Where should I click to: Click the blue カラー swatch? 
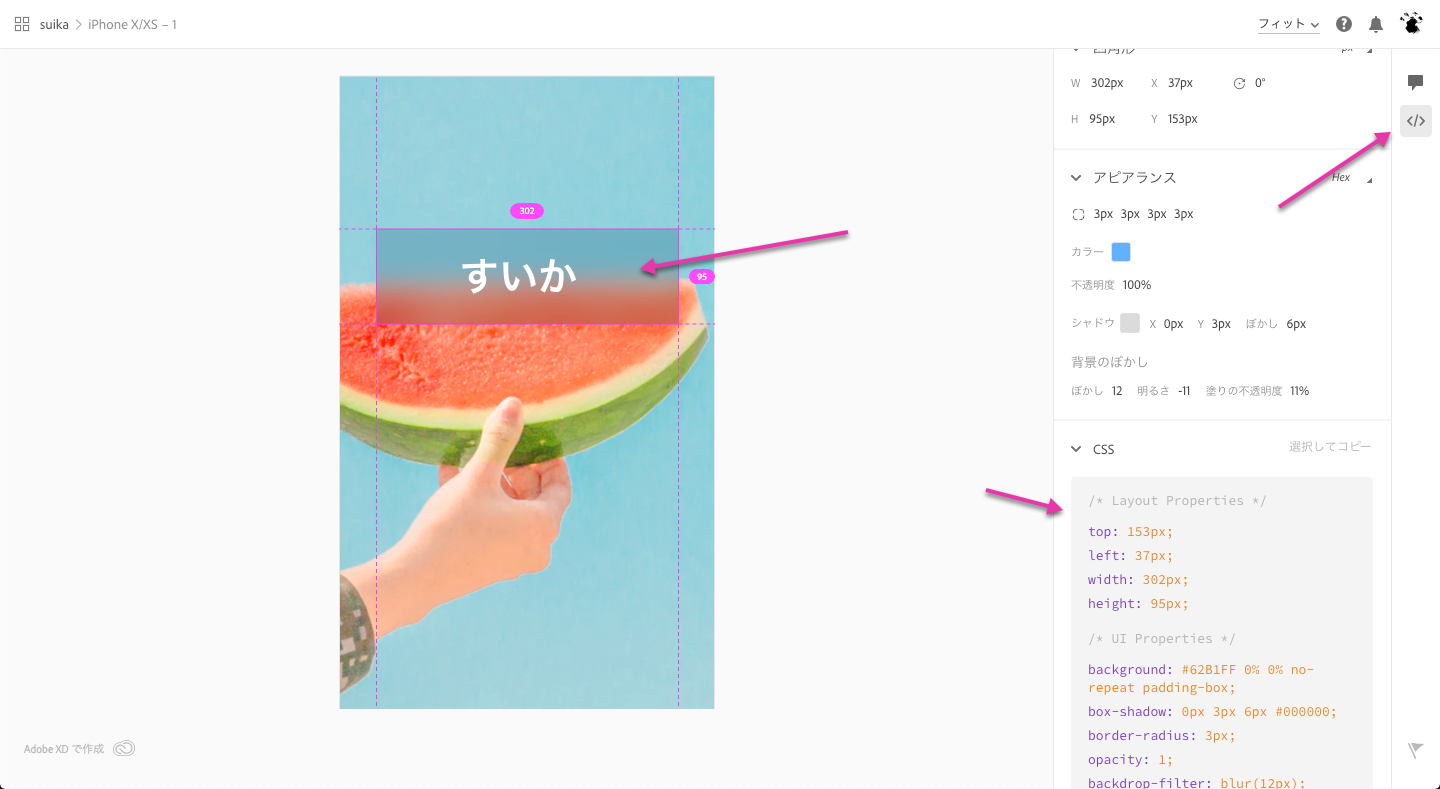tap(1121, 252)
